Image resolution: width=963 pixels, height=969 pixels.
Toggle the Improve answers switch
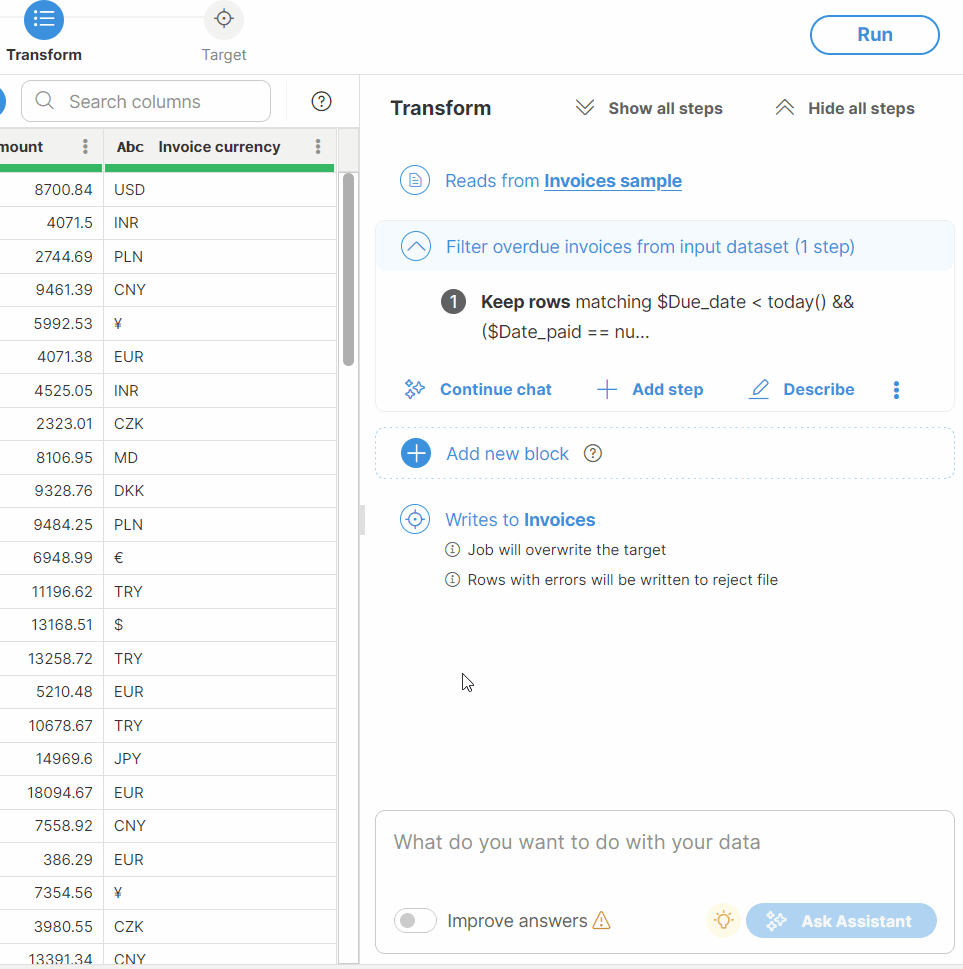click(415, 921)
